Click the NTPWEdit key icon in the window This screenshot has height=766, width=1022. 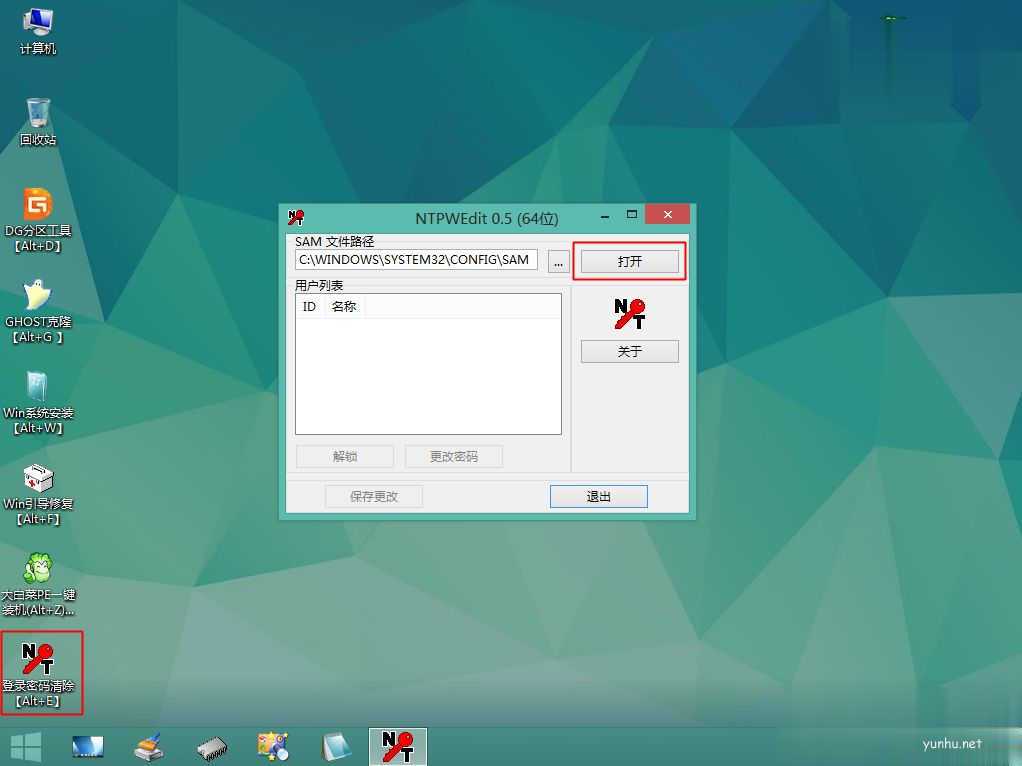pos(628,314)
